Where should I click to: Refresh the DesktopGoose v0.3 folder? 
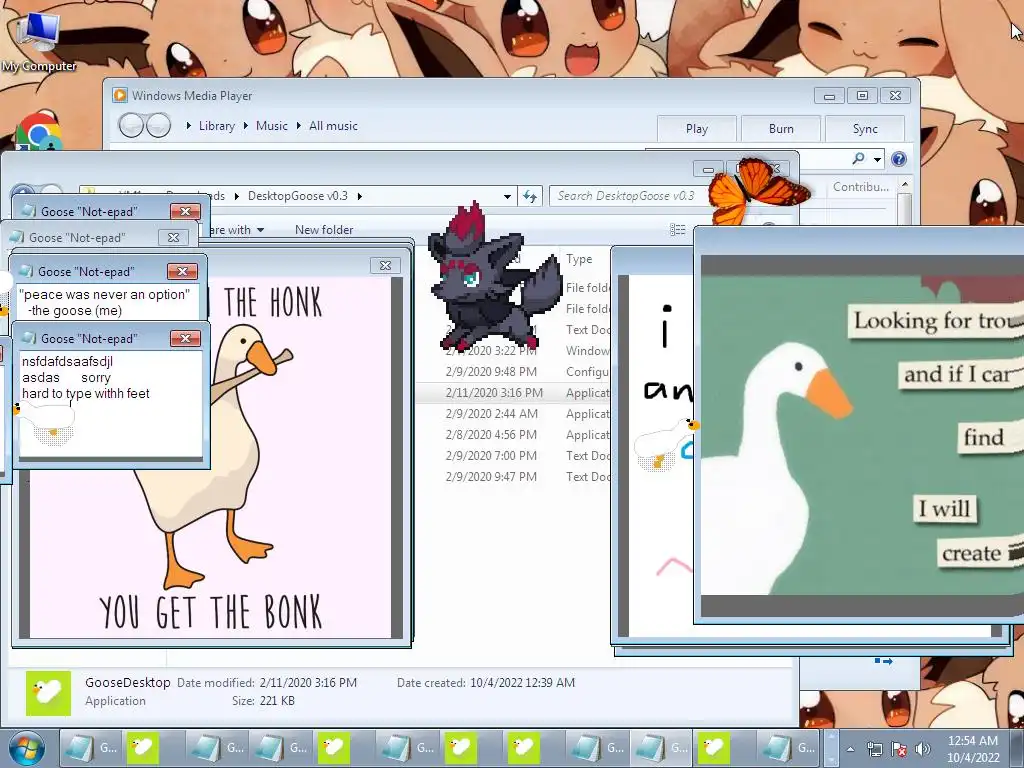(530, 196)
